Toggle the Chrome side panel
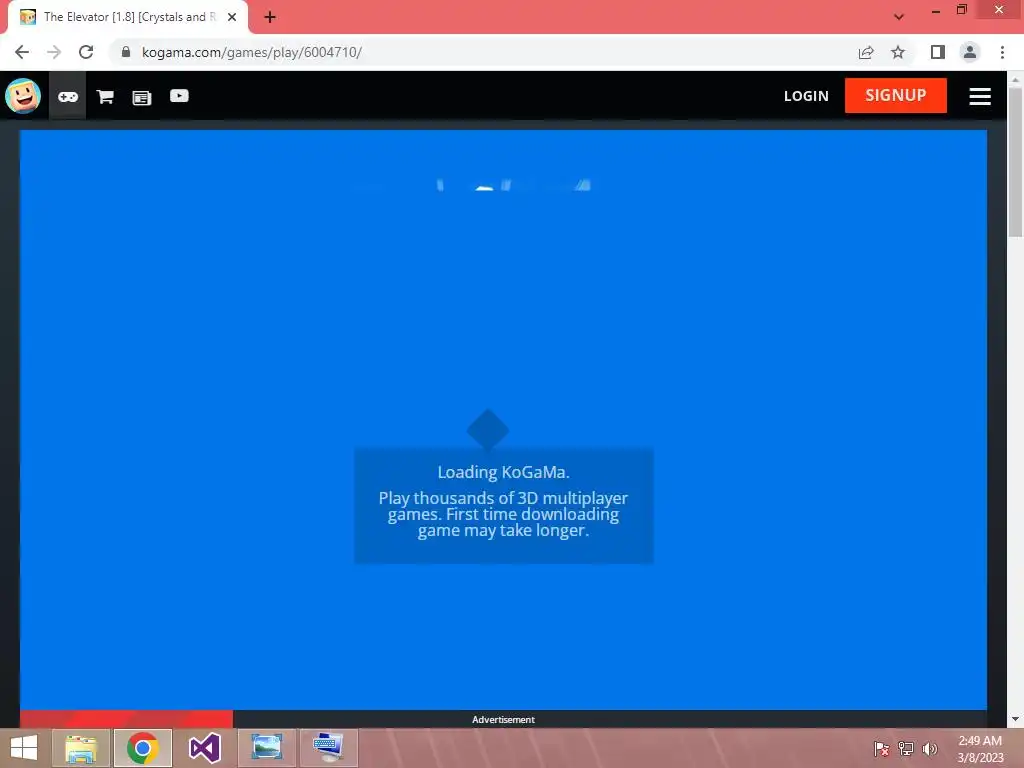 [x=938, y=52]
